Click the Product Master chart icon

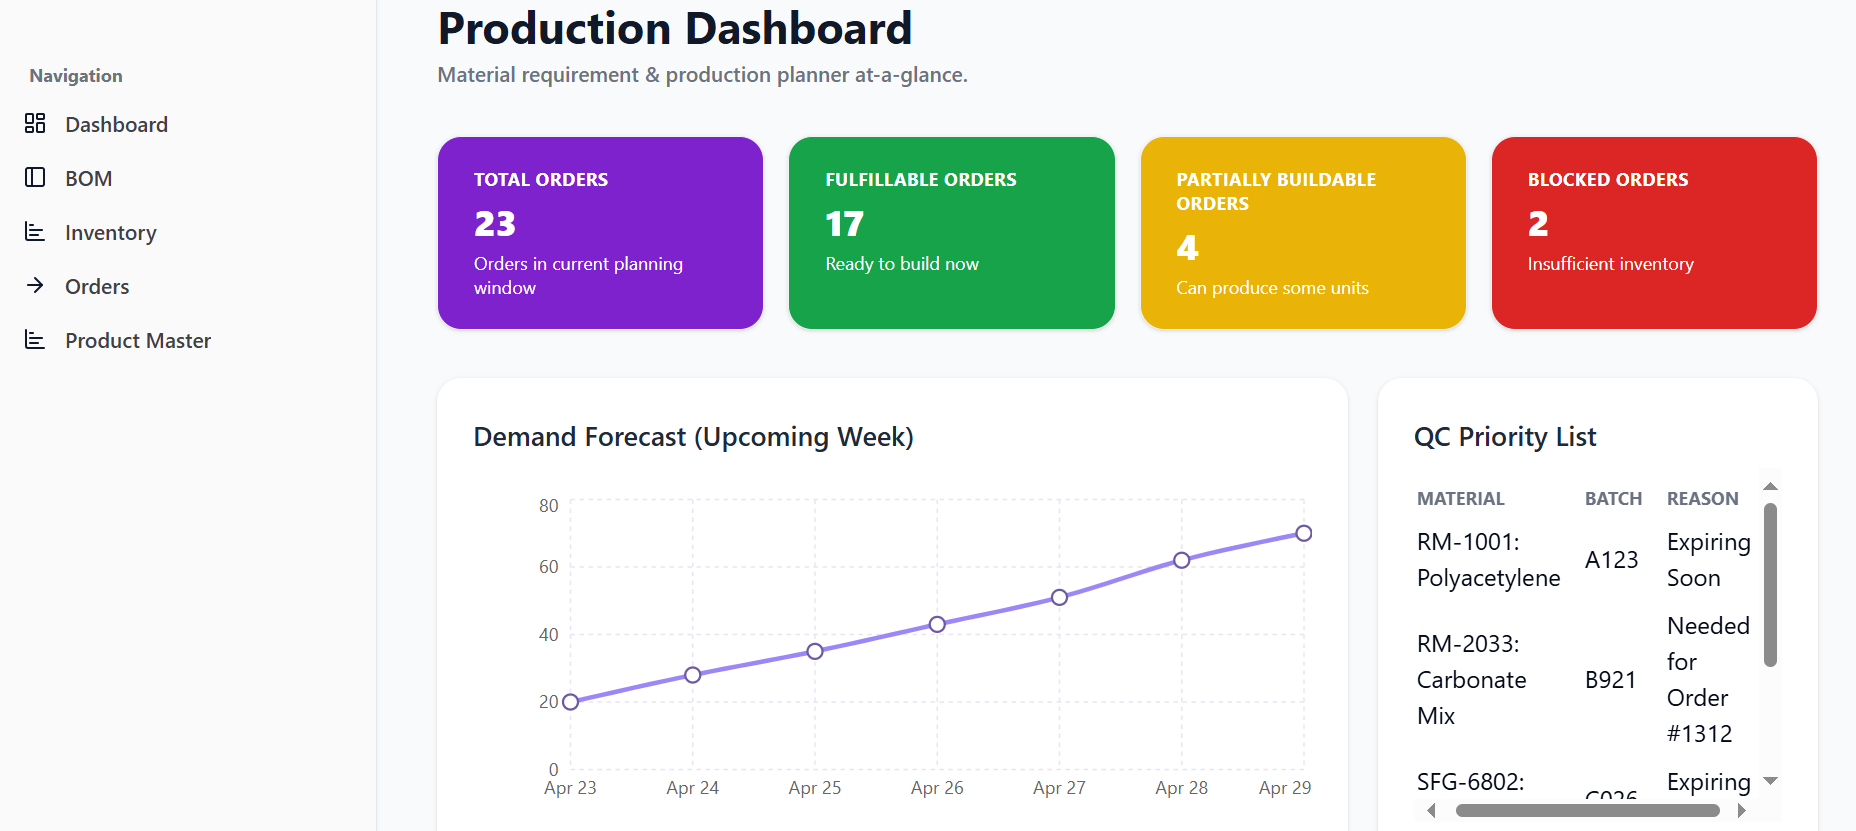coord(35,339)
